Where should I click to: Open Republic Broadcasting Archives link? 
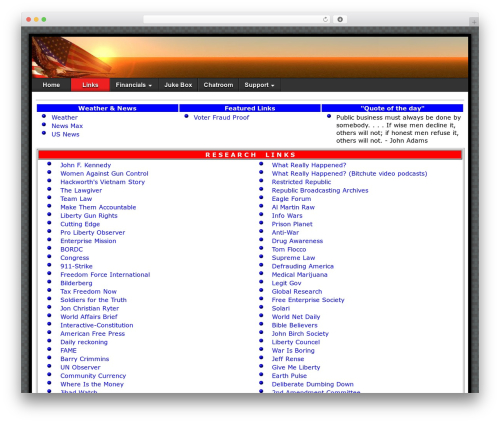tap(320, 190)
